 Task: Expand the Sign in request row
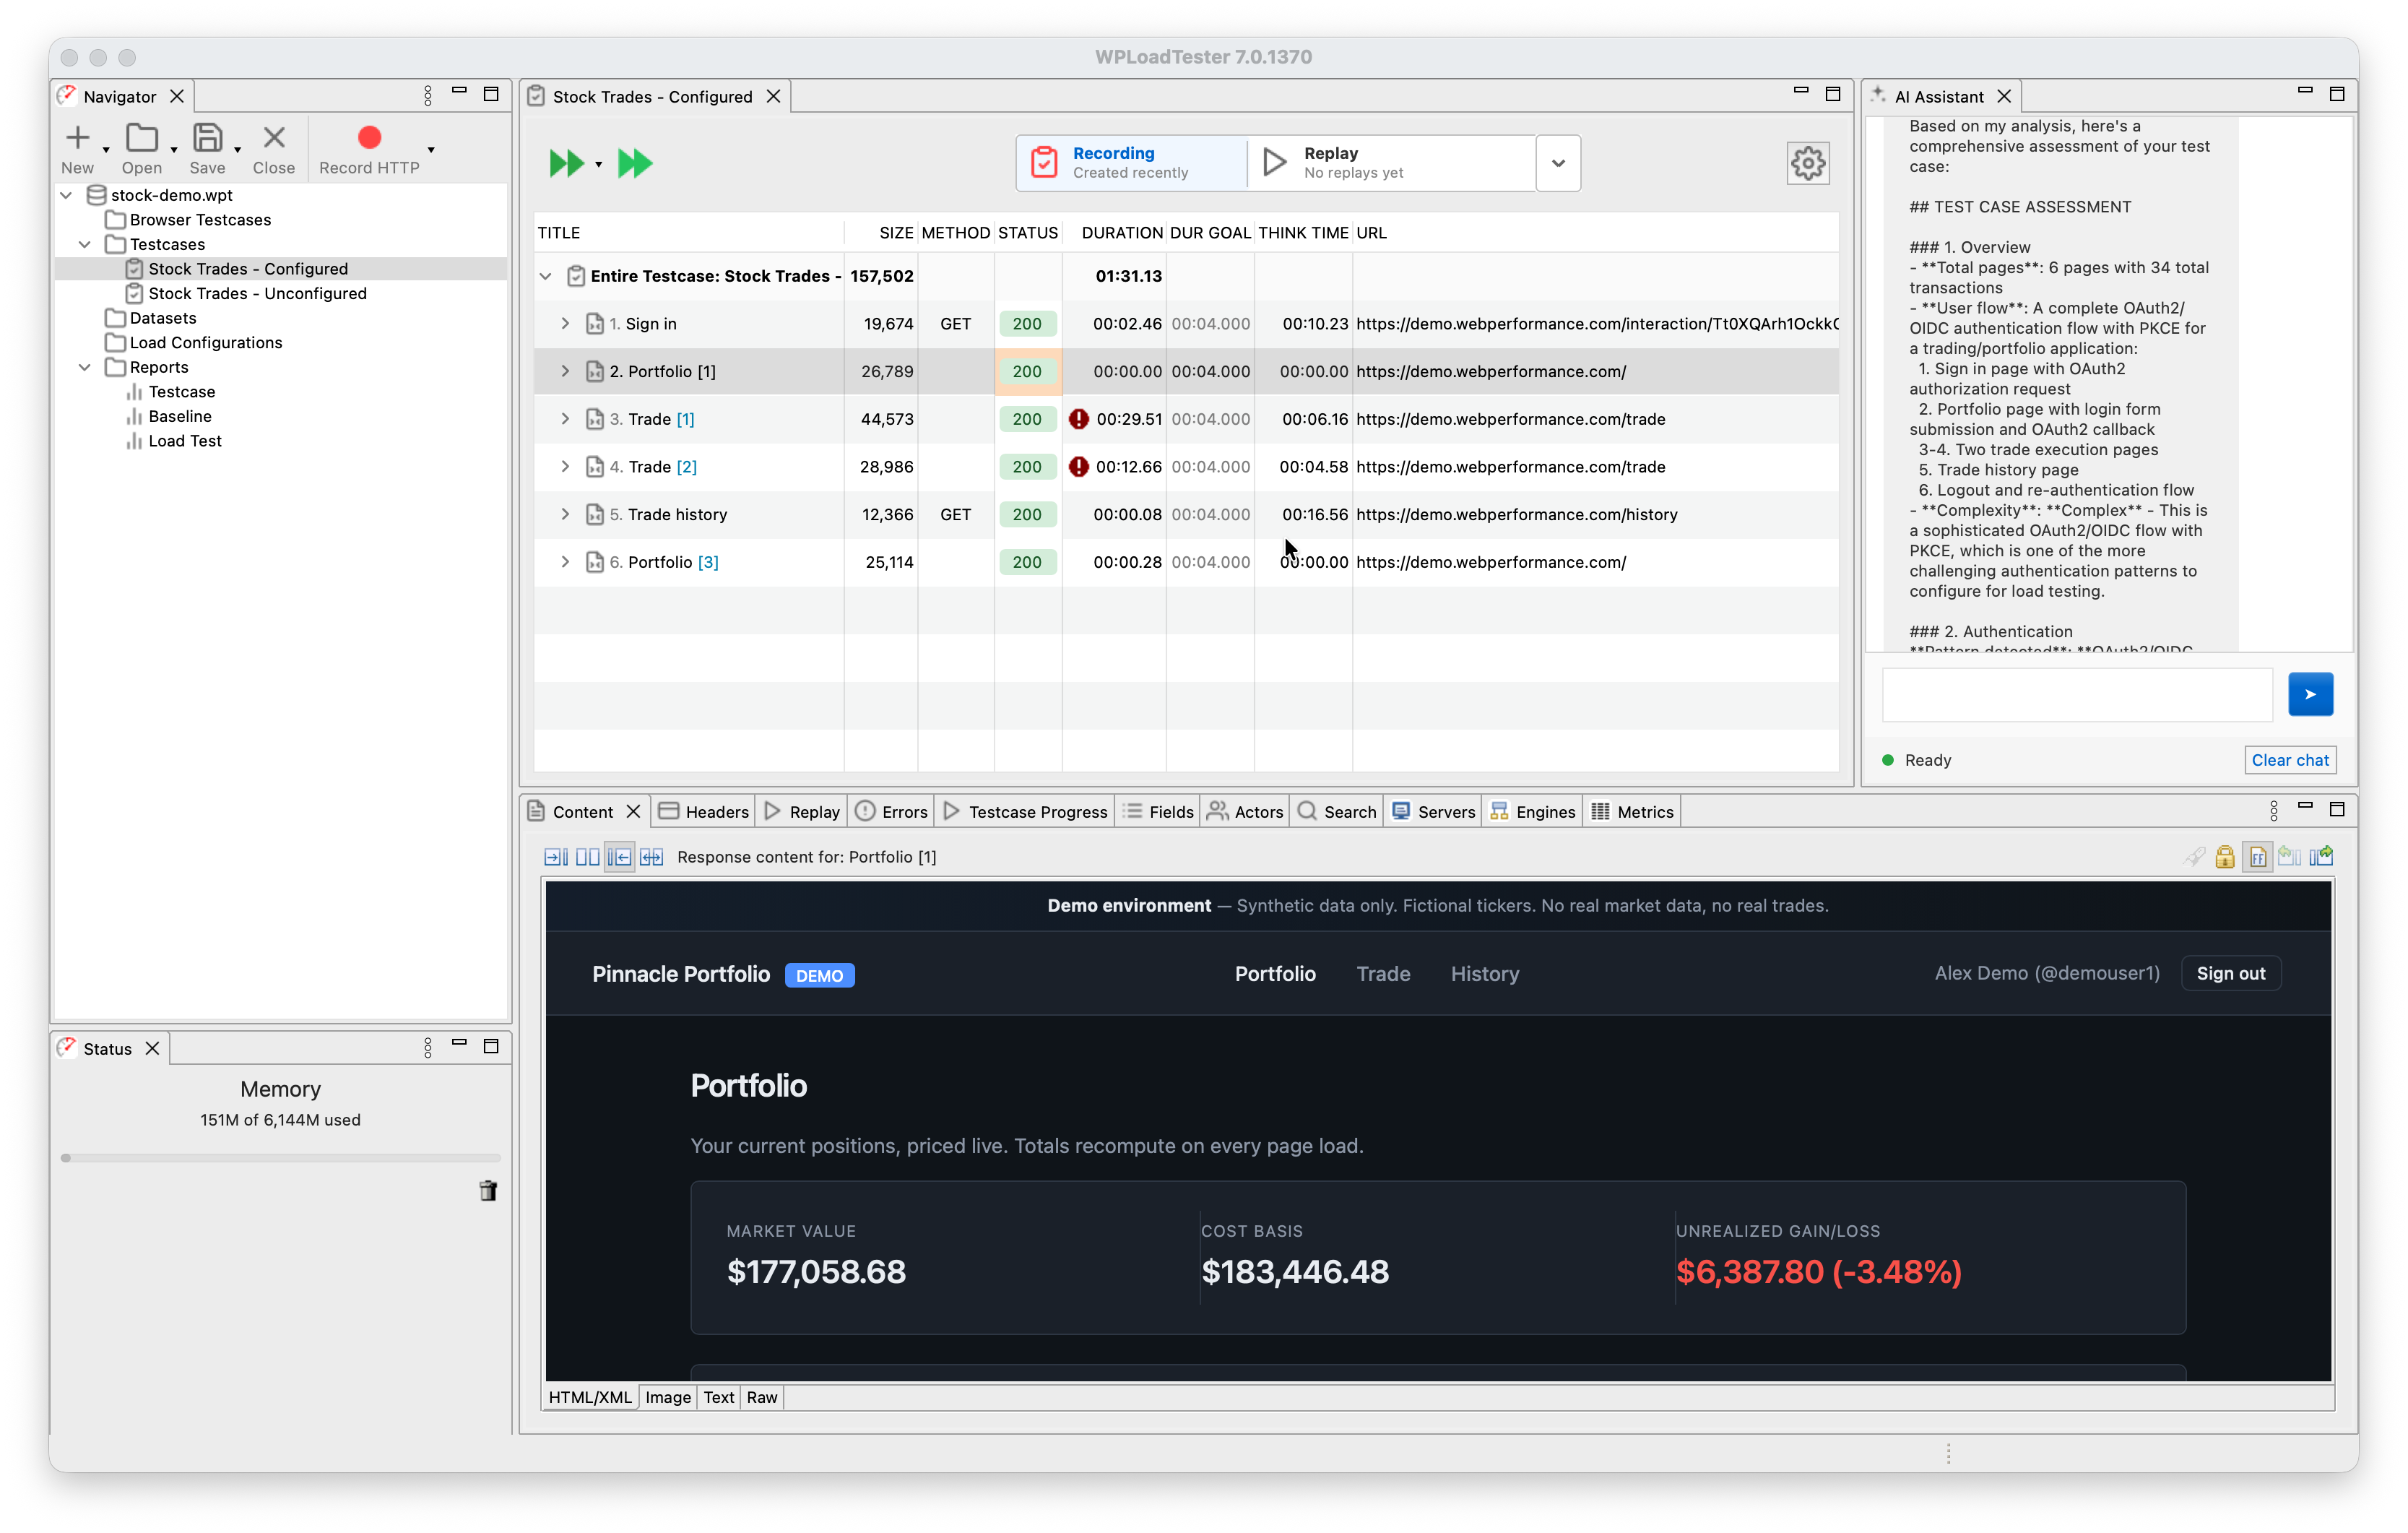(565, 323)
